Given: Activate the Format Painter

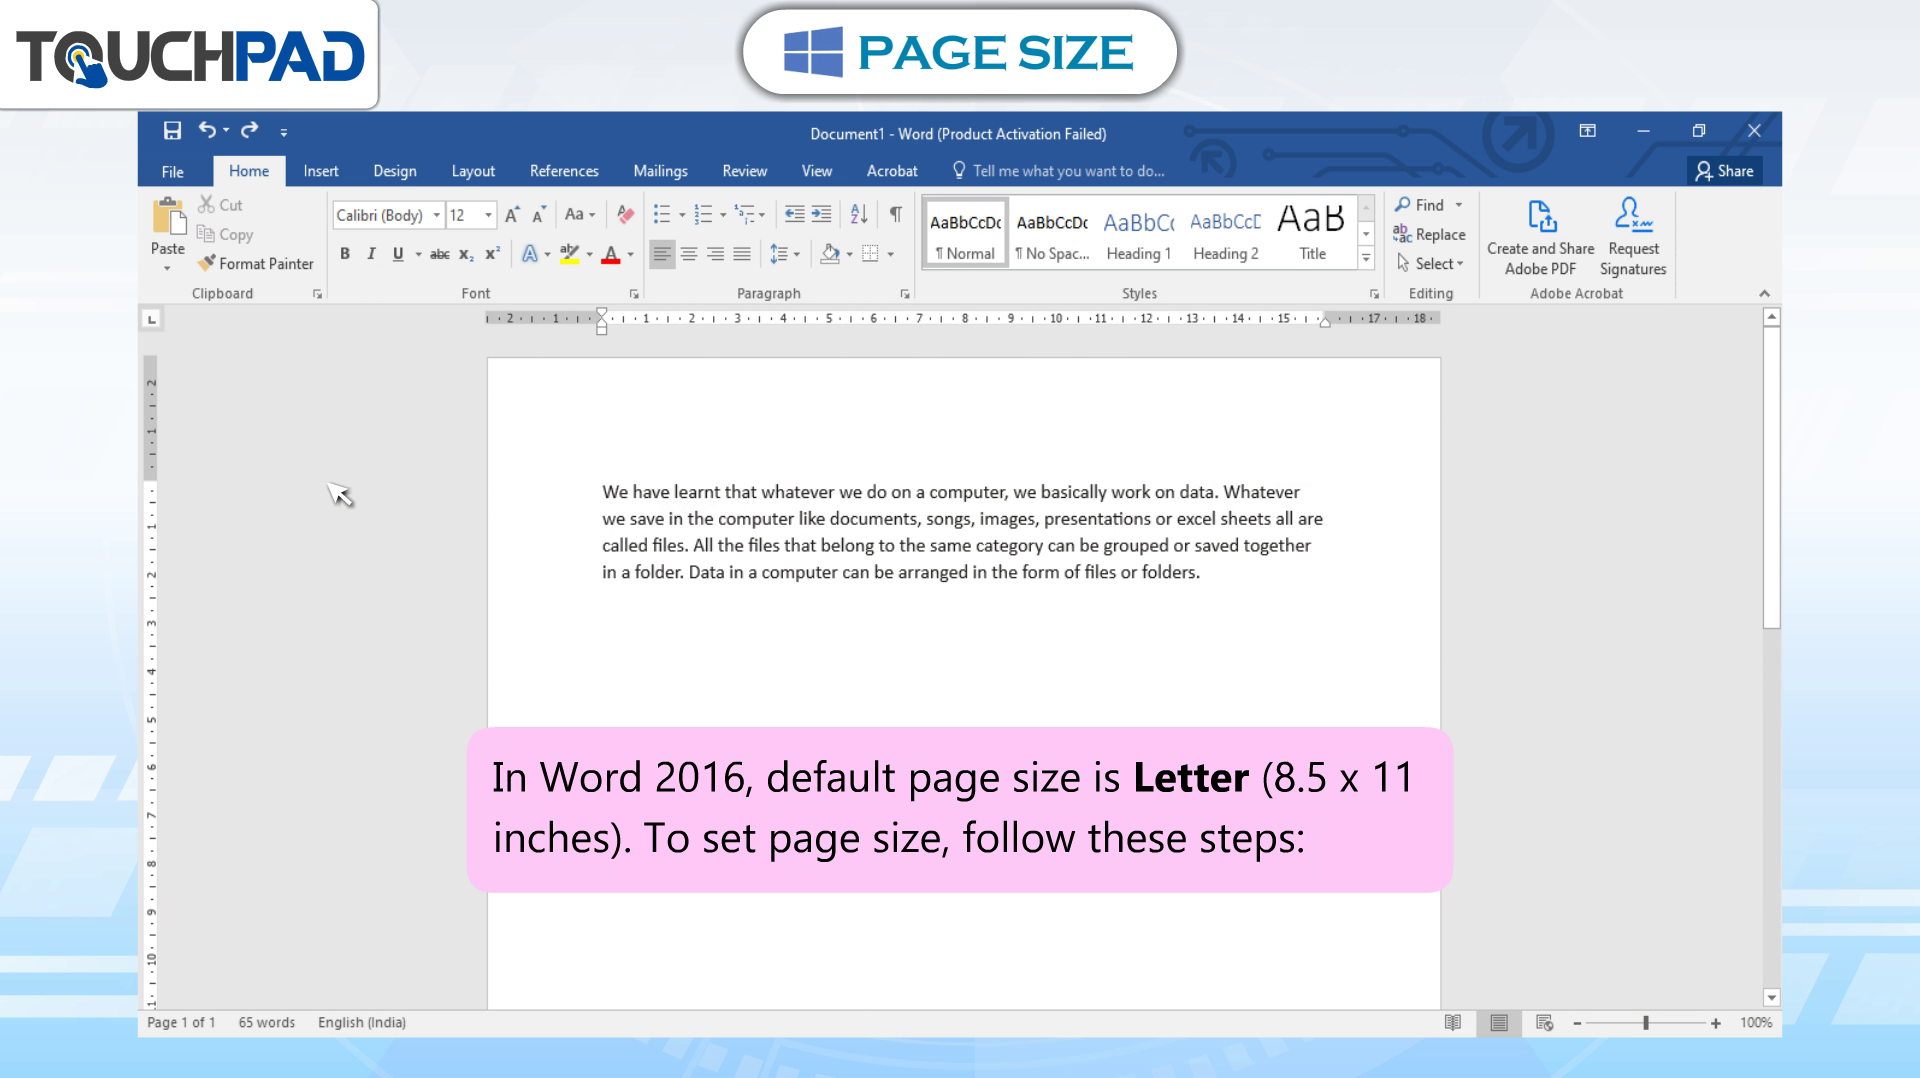Looking at the screenshot, I should click(x=256, y=263).
